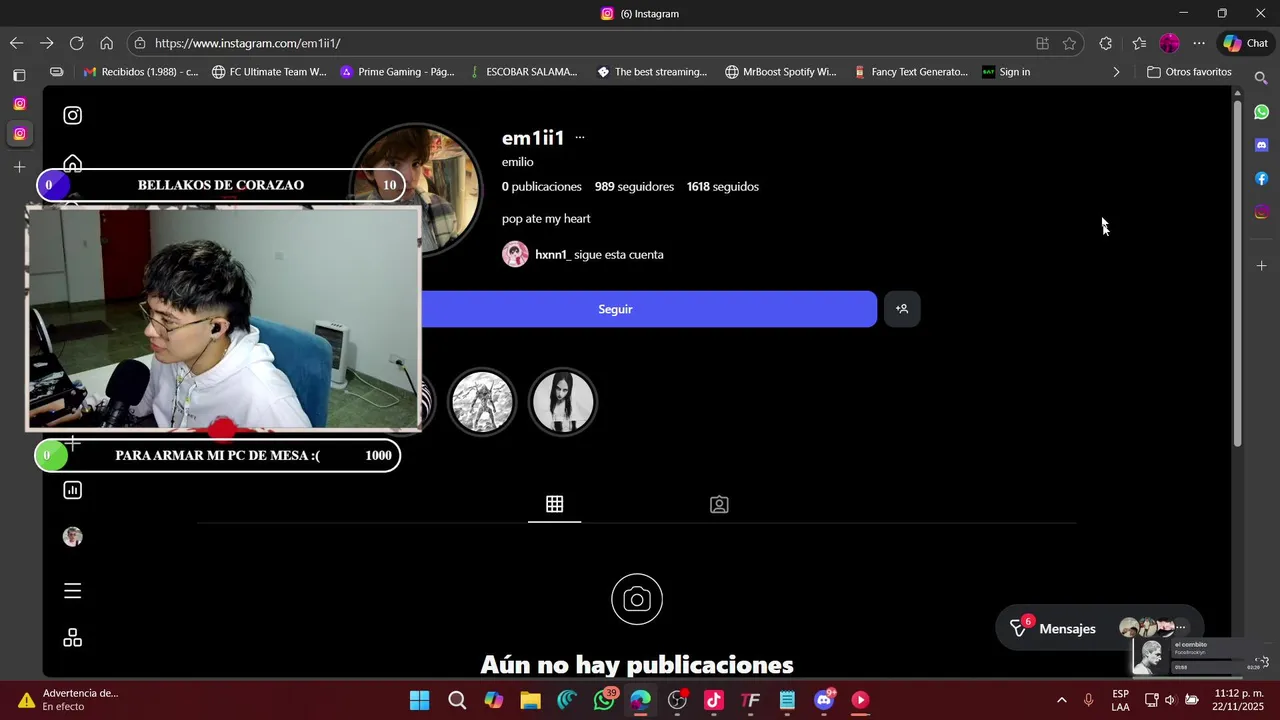Open File Explorer from taskbar
1280x720 pixels.
(x=530, y=700)
